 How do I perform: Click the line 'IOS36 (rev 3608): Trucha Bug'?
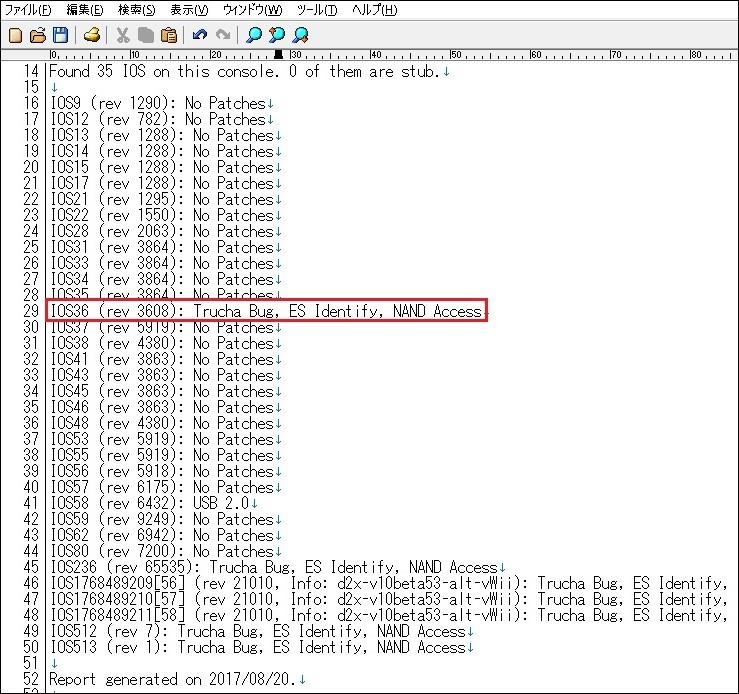coord(266,311)
